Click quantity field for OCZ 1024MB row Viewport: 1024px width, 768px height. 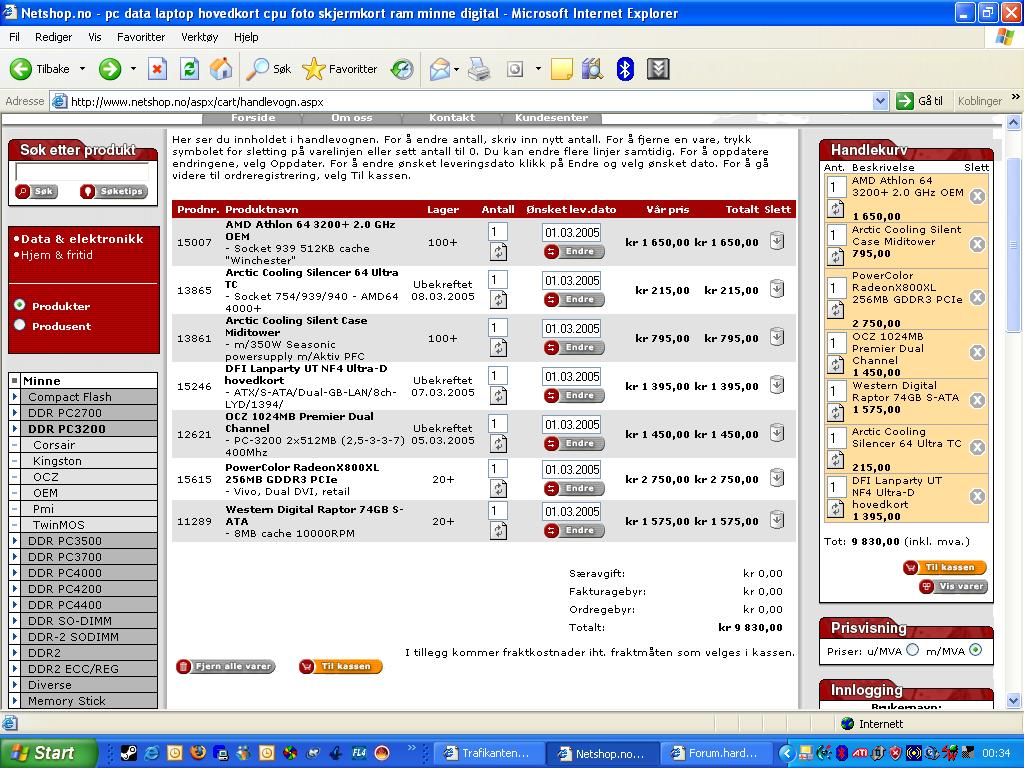point(498,424)
